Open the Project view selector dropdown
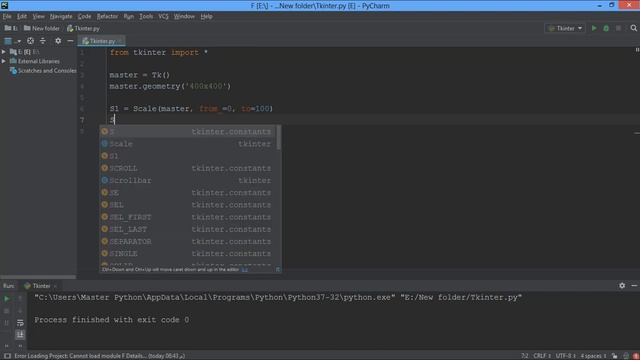 click(x=12, y=41)
